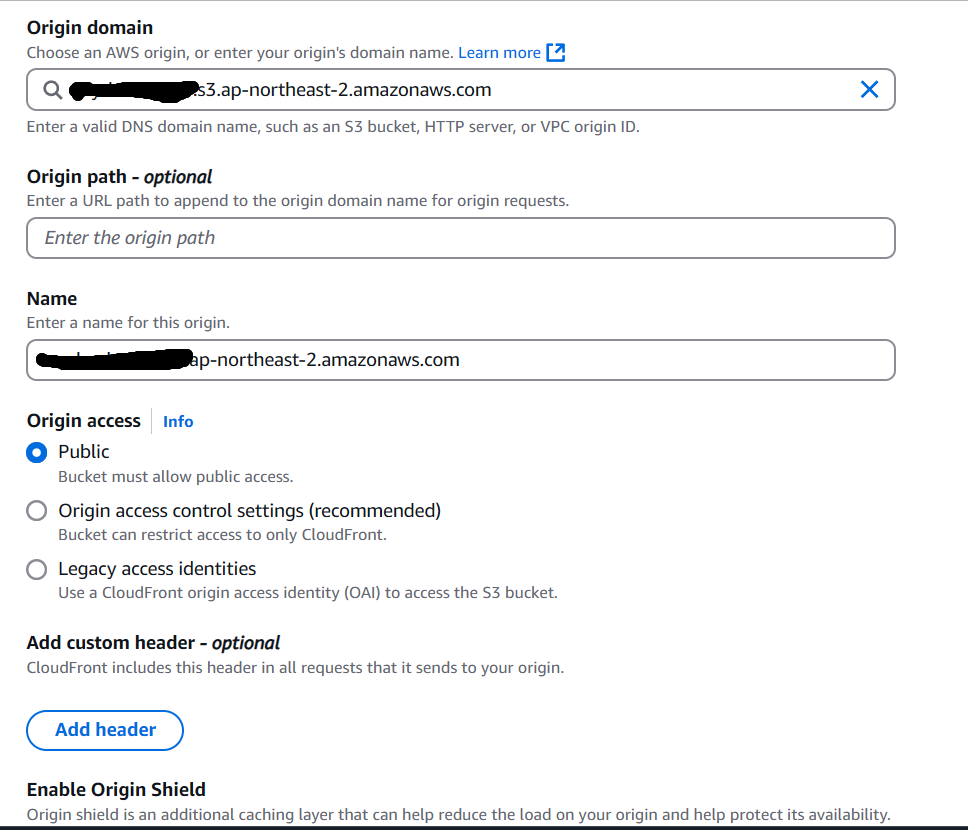Screen dimensions: 968x830
Task: Click the "Origin path - optional" field label
Action: pos(119,177)
